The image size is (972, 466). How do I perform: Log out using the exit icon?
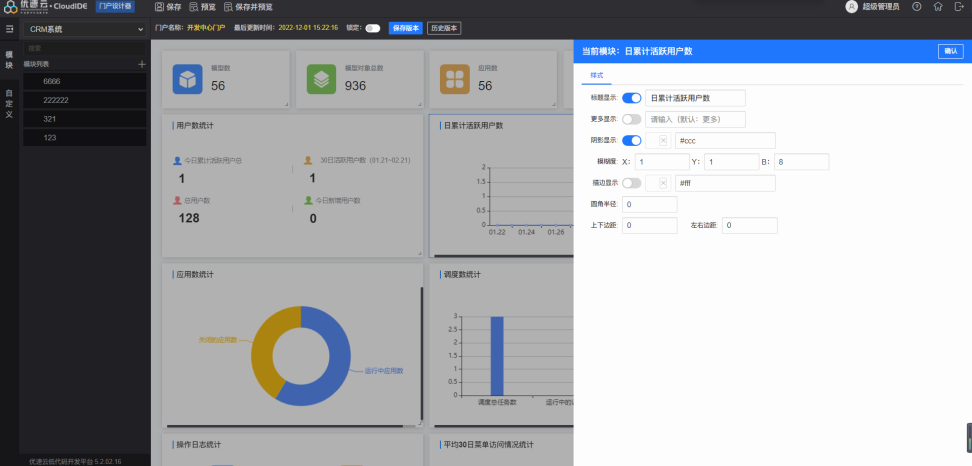[960, 7]
